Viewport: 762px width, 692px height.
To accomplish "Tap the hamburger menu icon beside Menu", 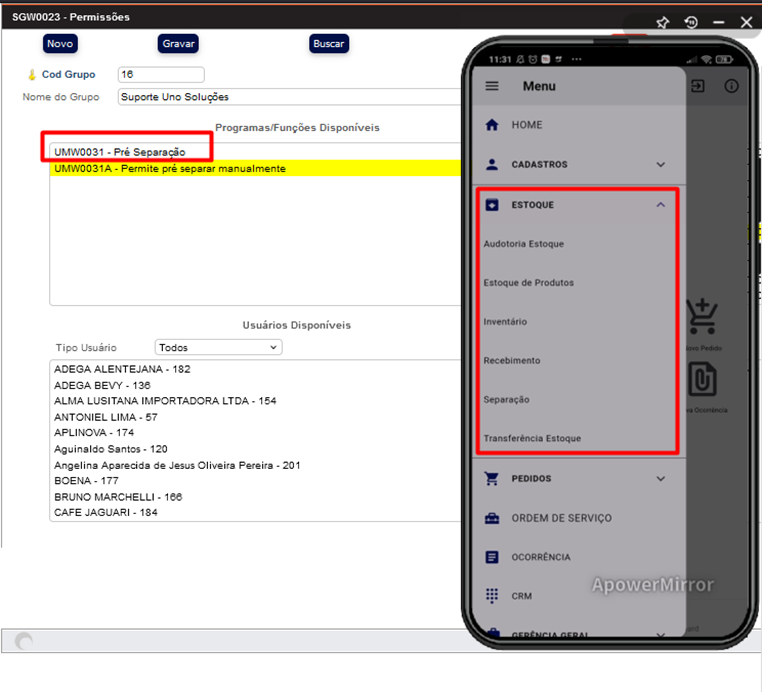I will 492,86.
